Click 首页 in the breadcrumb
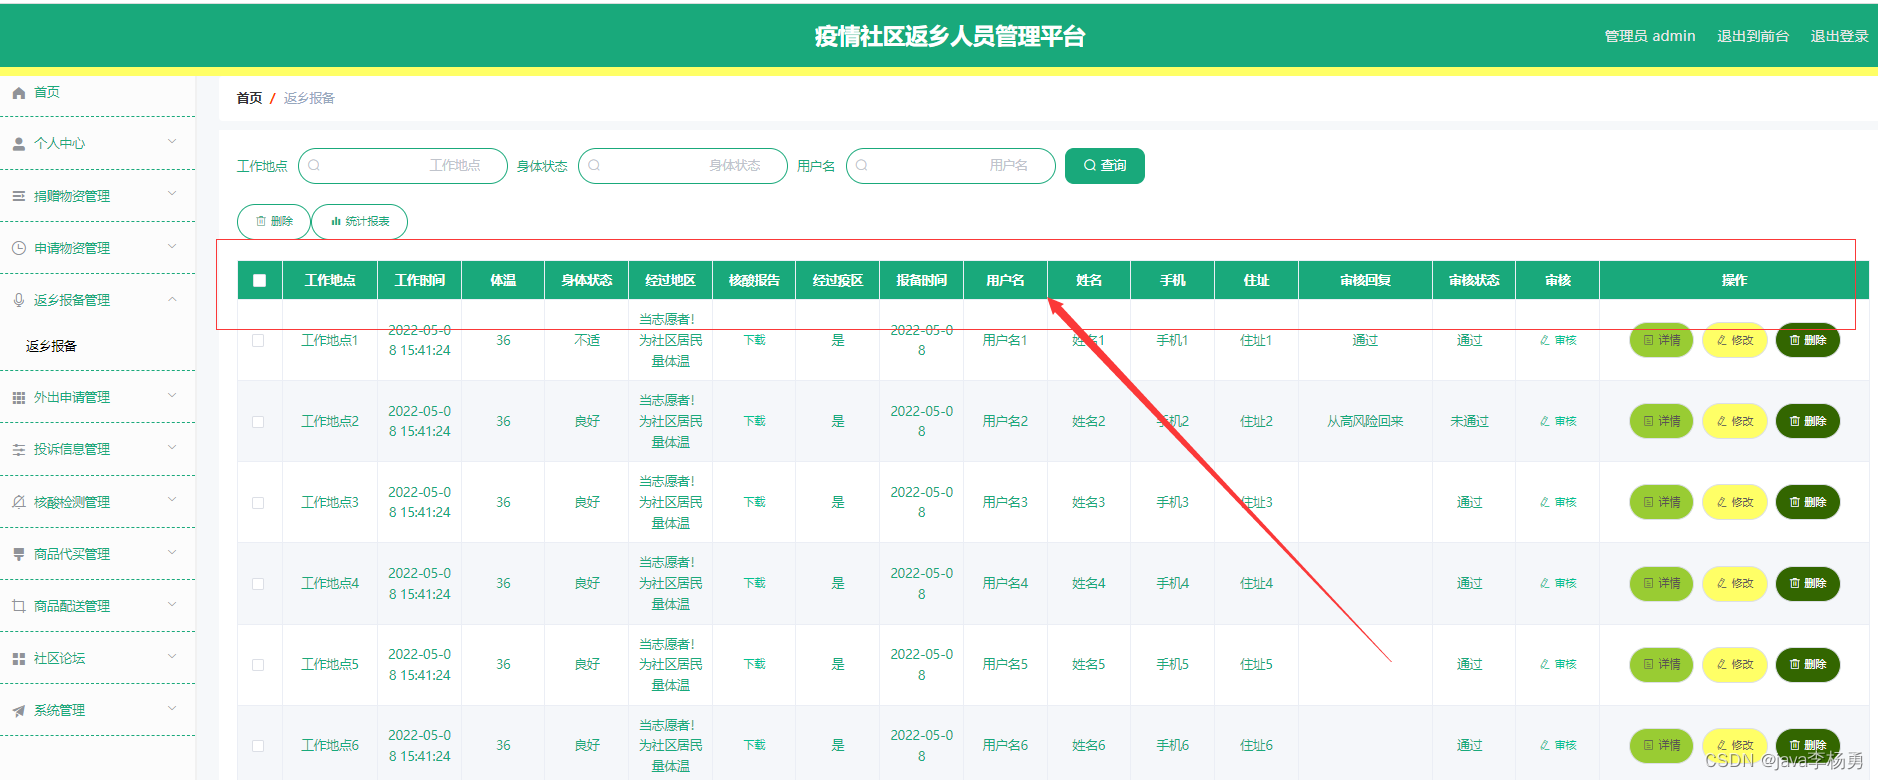This screenshot has height=780, width=1878. pyautogui.click(x=249, y=98)
